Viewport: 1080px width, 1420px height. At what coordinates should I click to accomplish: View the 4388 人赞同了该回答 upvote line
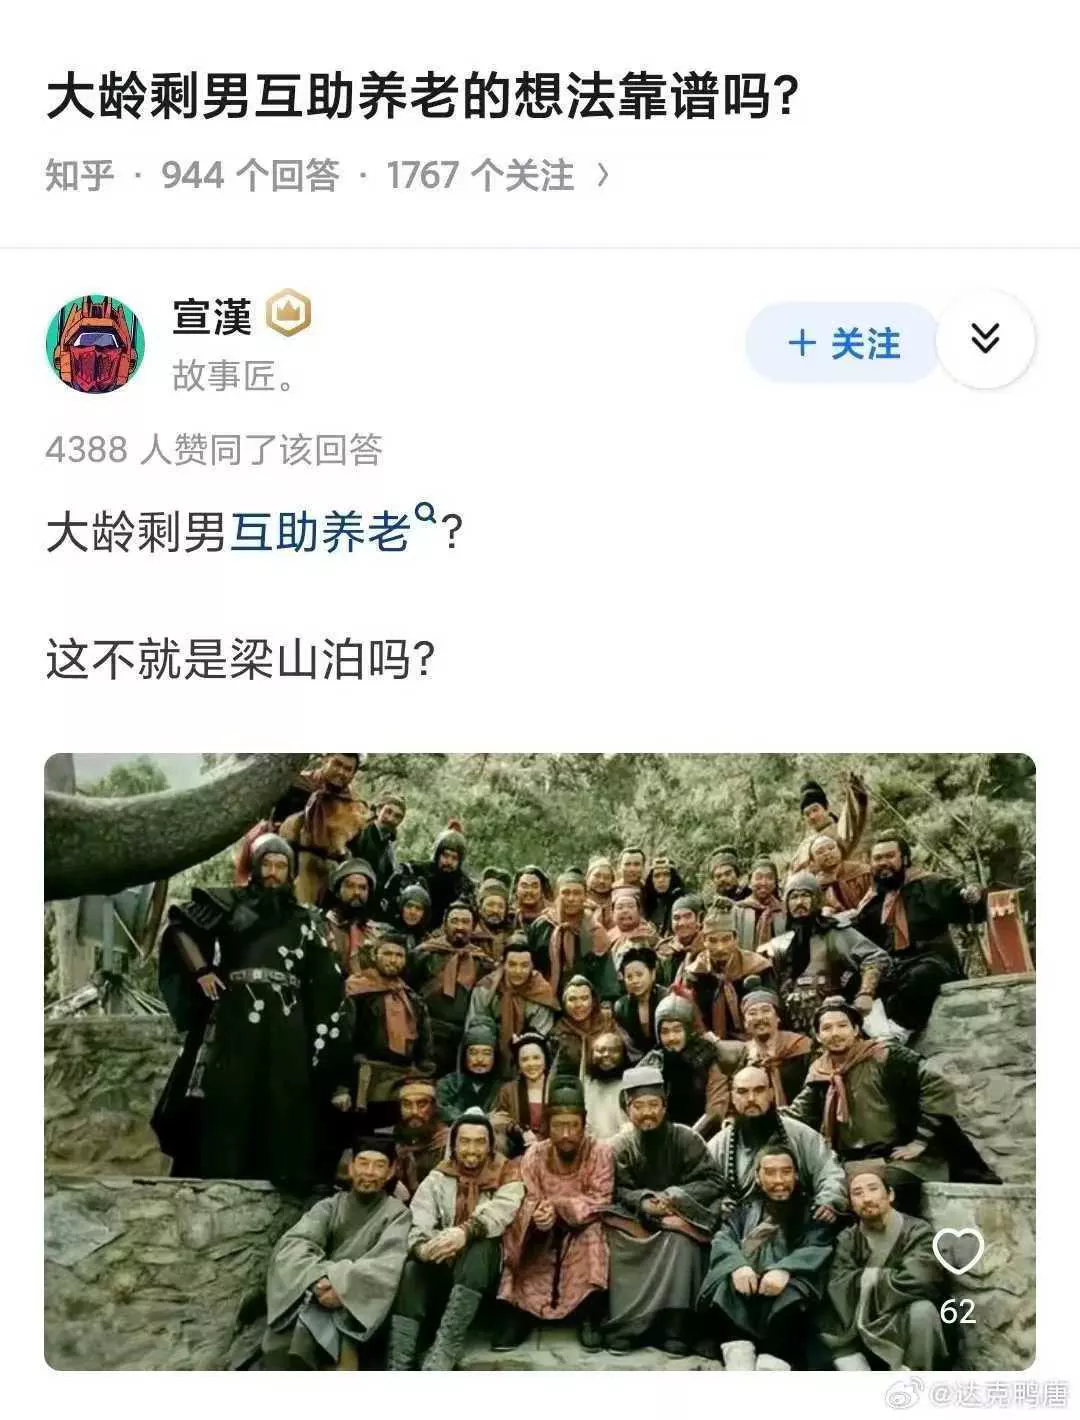point(214,450)
